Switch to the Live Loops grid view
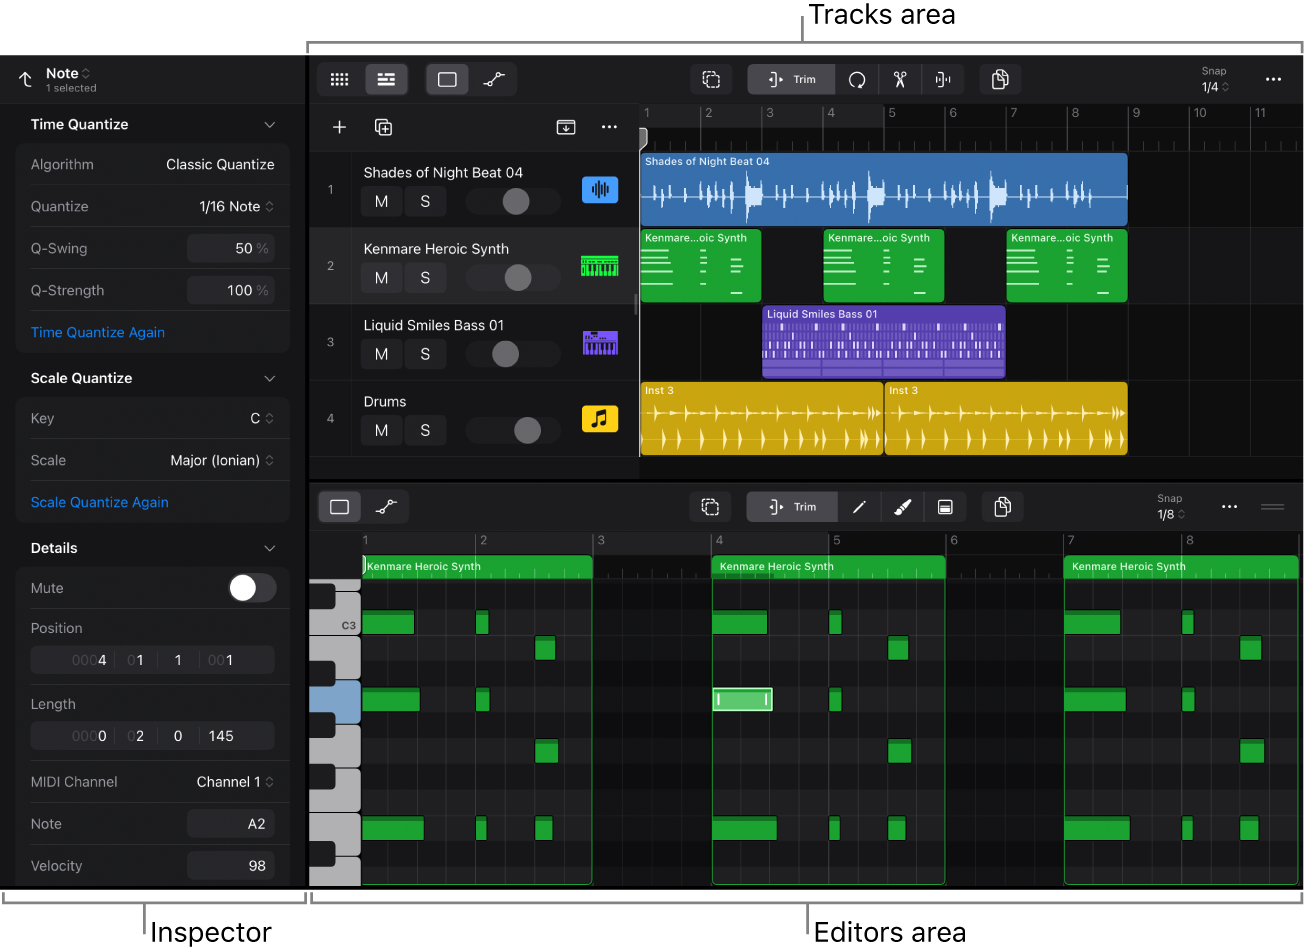The width and height of the screenshot is (1306, 952). pyautogui.click(x=339, y=79)
